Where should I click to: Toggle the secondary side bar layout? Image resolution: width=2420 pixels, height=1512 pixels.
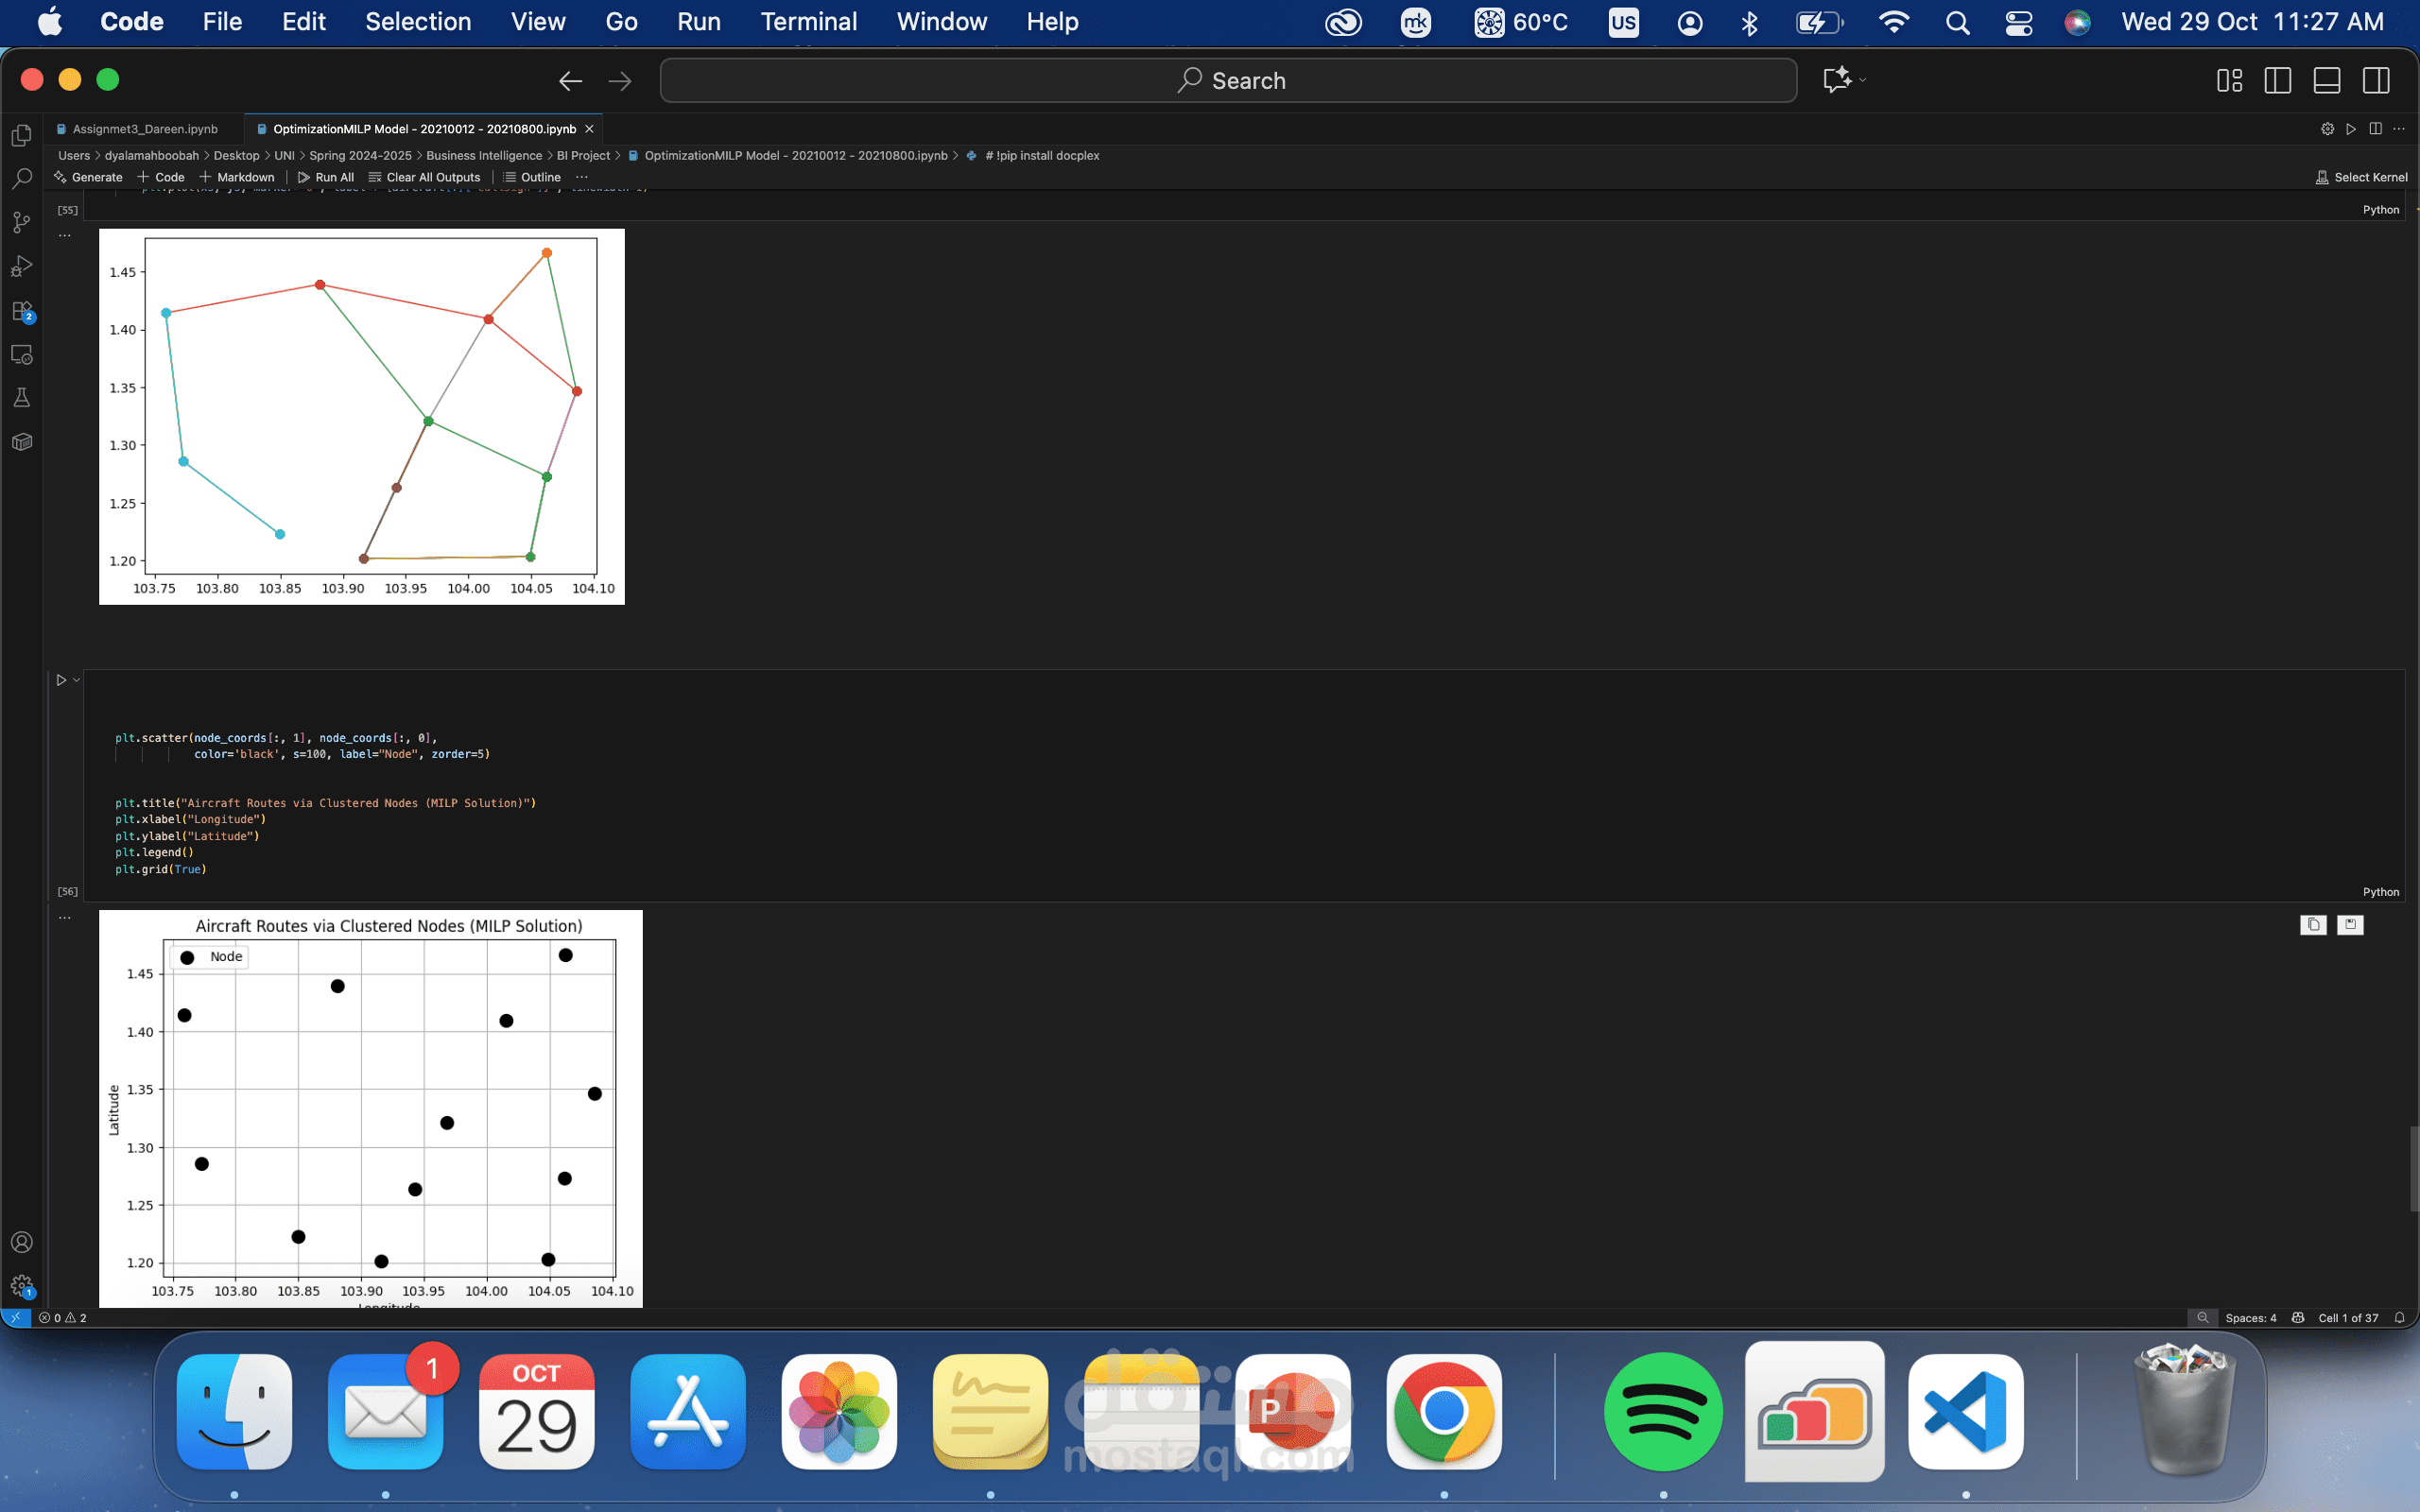click(2376, 81)
